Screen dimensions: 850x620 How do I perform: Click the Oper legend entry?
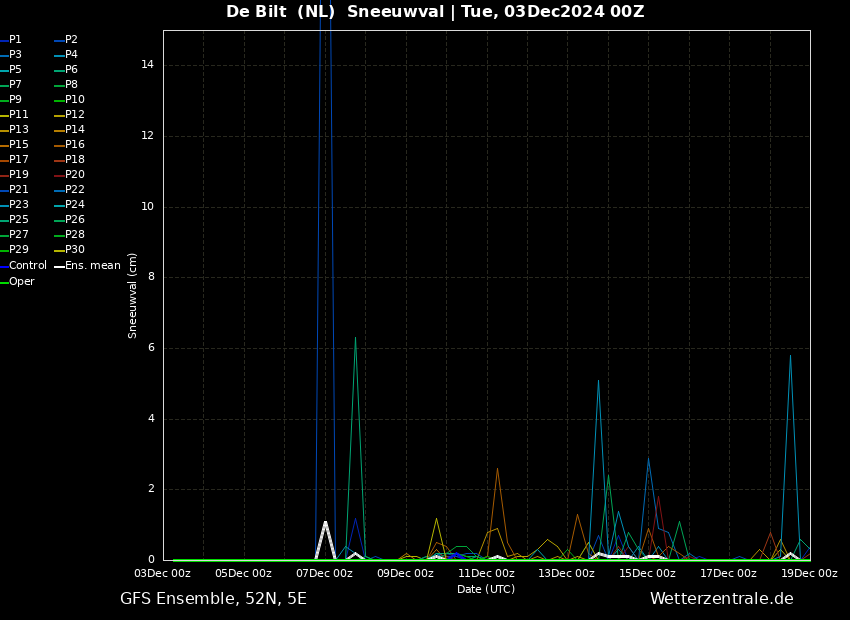tap(17, 281)
